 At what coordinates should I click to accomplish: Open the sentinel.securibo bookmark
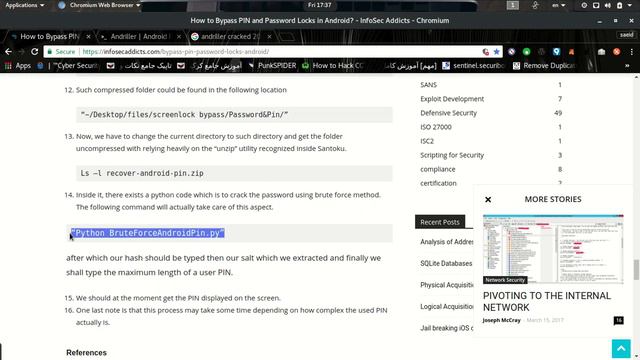click(473, 66)
